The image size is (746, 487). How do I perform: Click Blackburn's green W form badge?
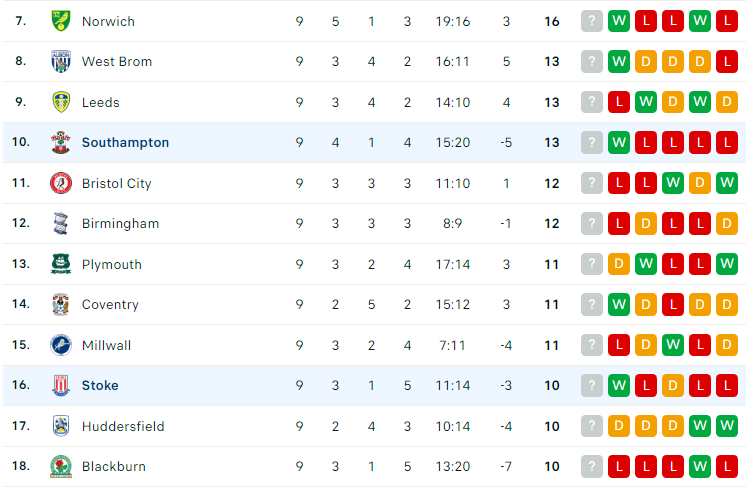700,466
